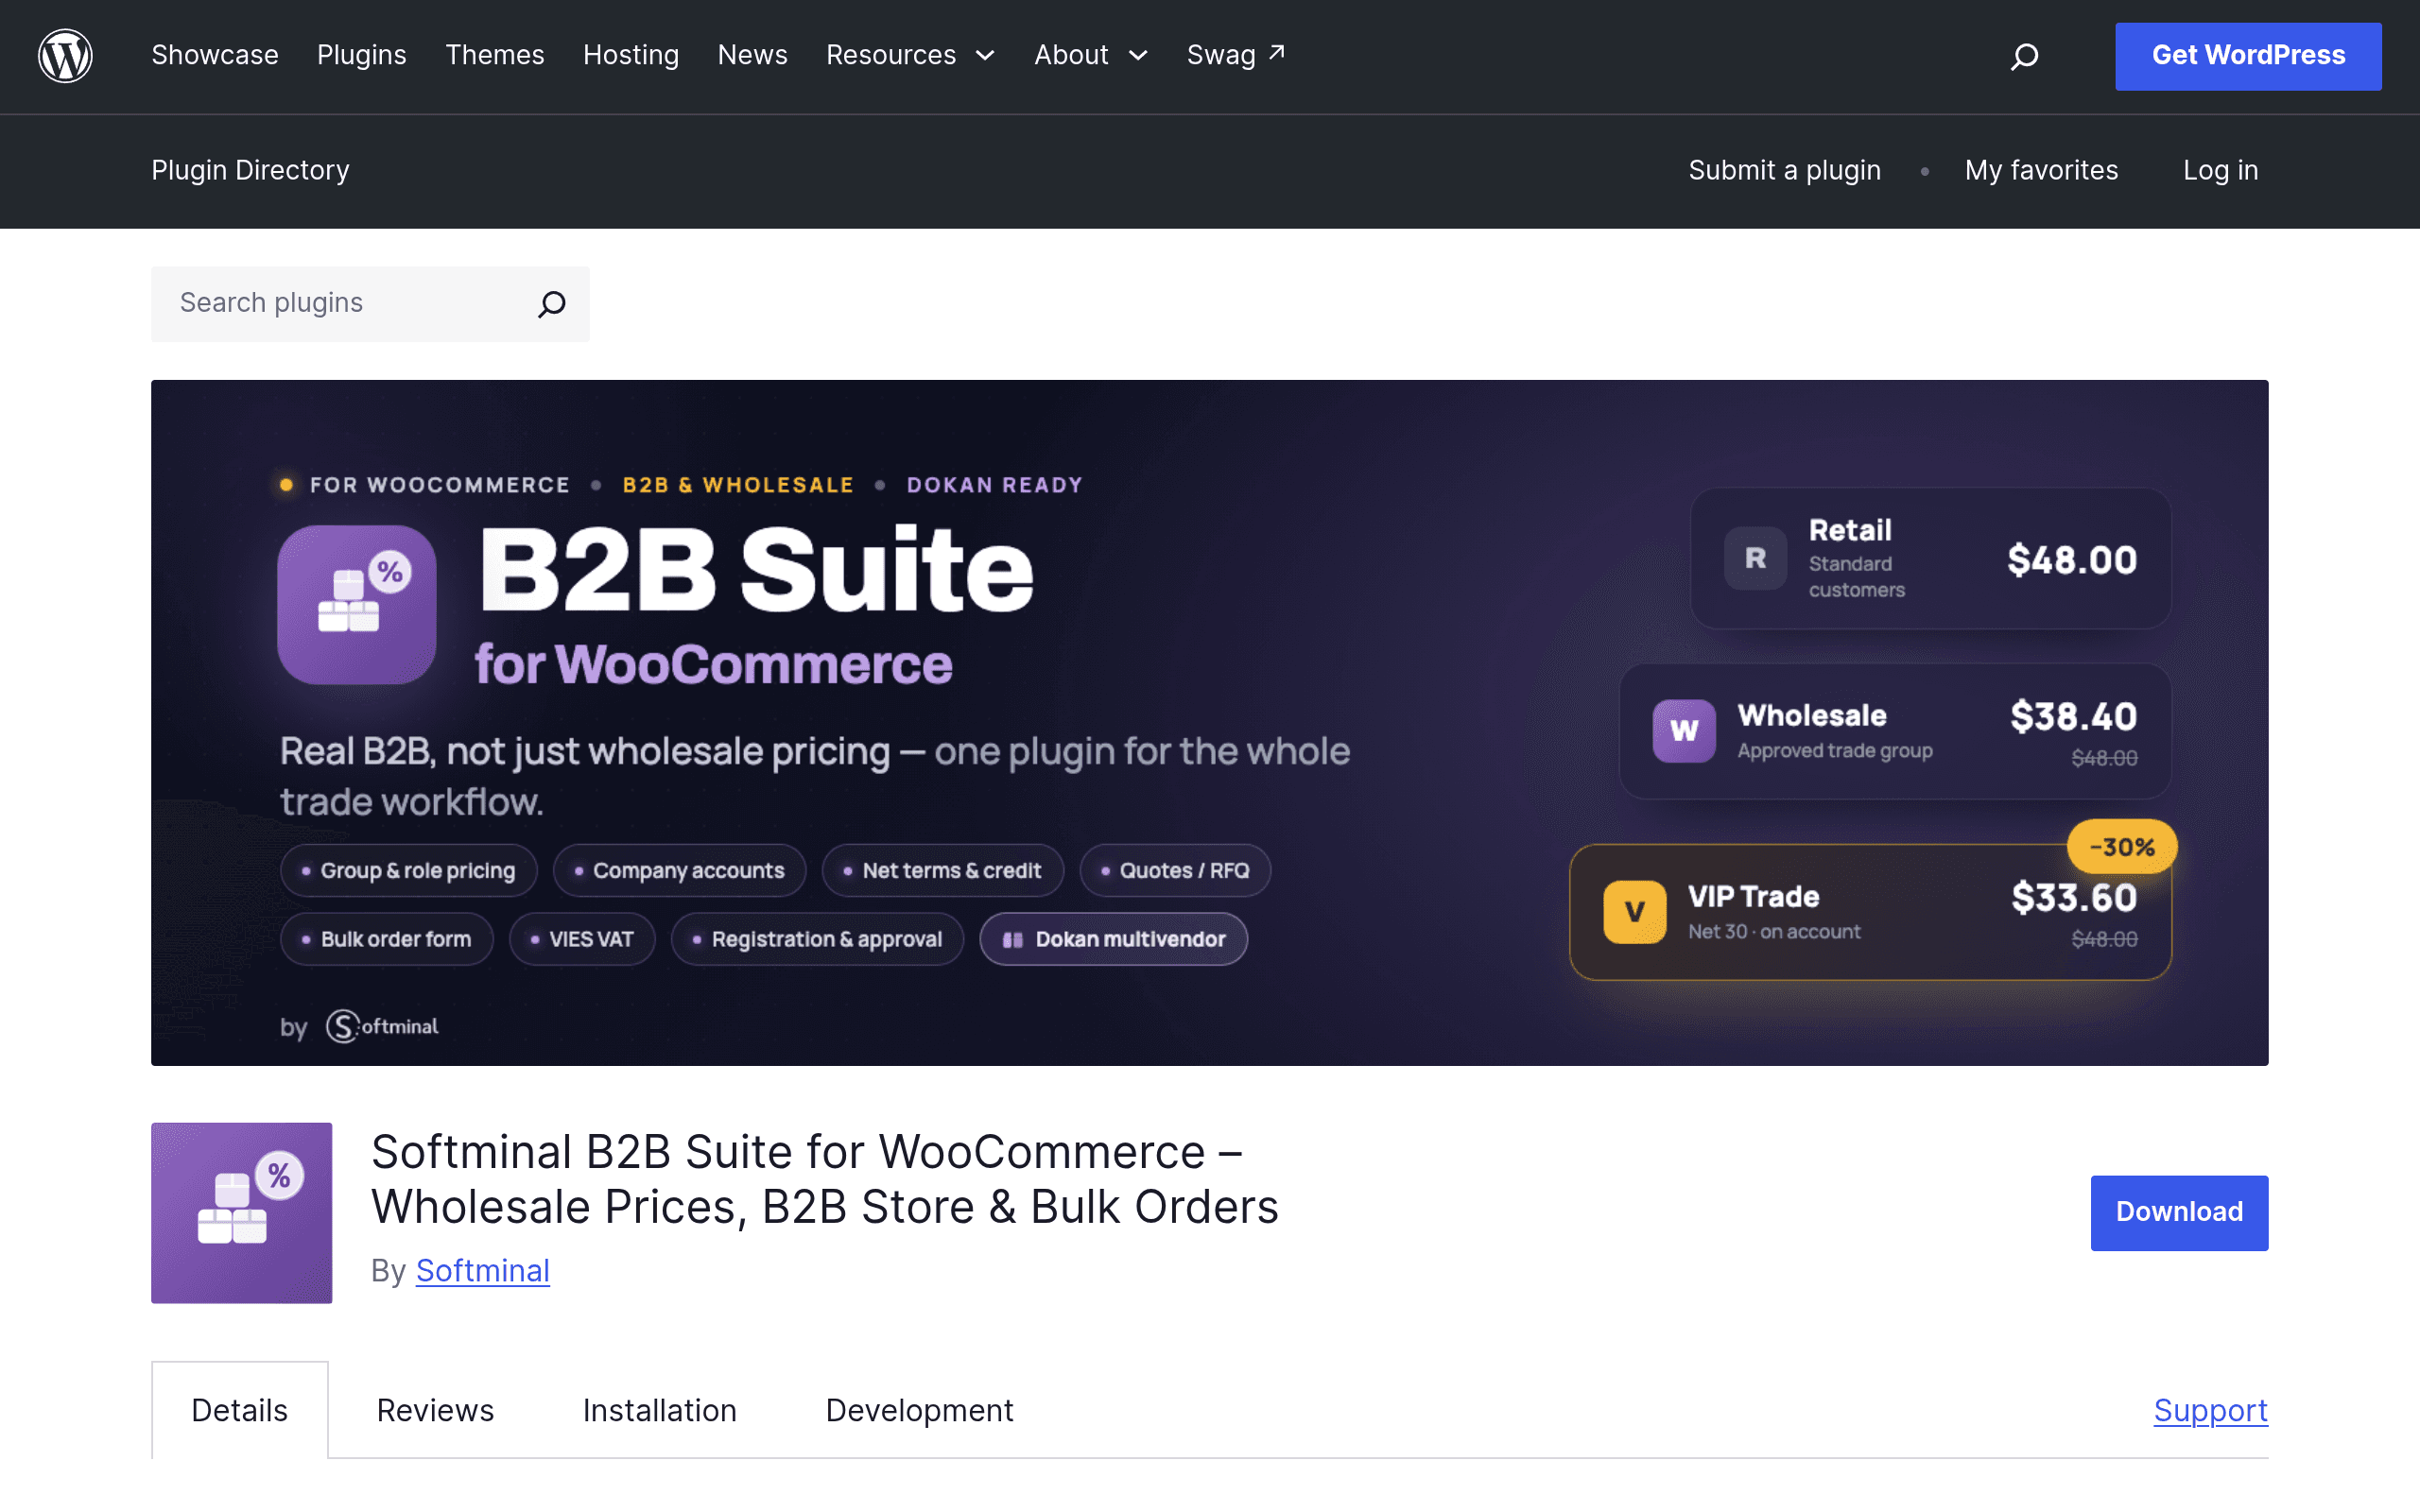Open Themes in the top menu
The width and height of the screenshot is (2420, 1512).
(x=495, y=55)
